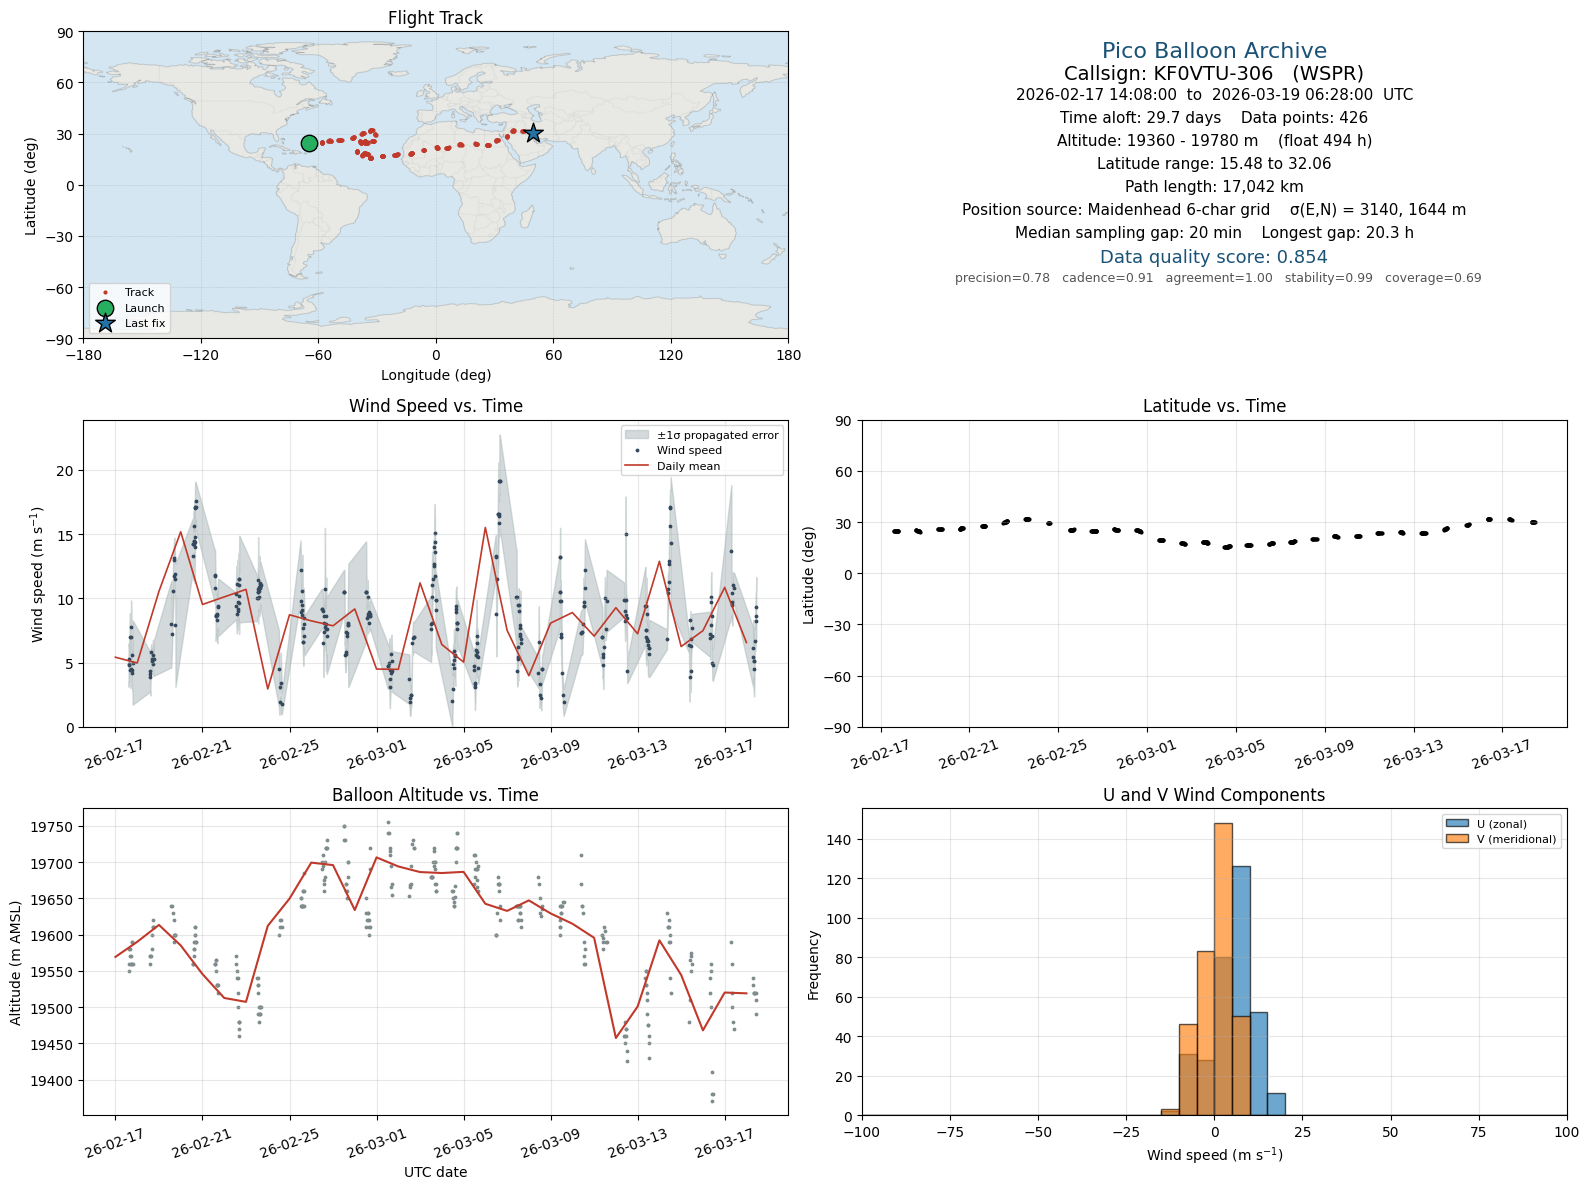Select the "Time aloft: 29.7 days" line
1589x1189 pixels.
click(1214, 118)
